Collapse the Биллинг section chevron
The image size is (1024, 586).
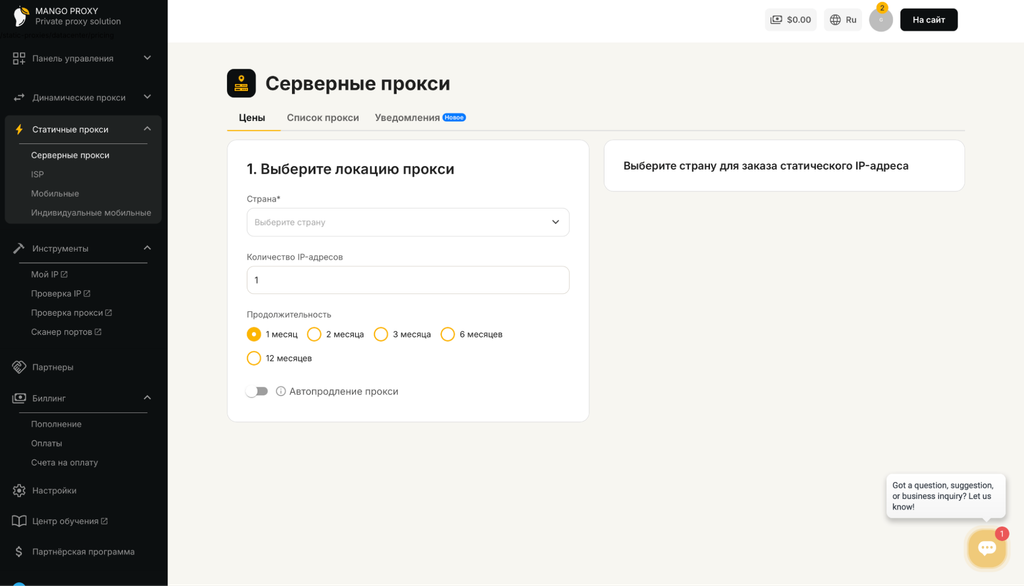pyautogui.click(x=147, y=397)
